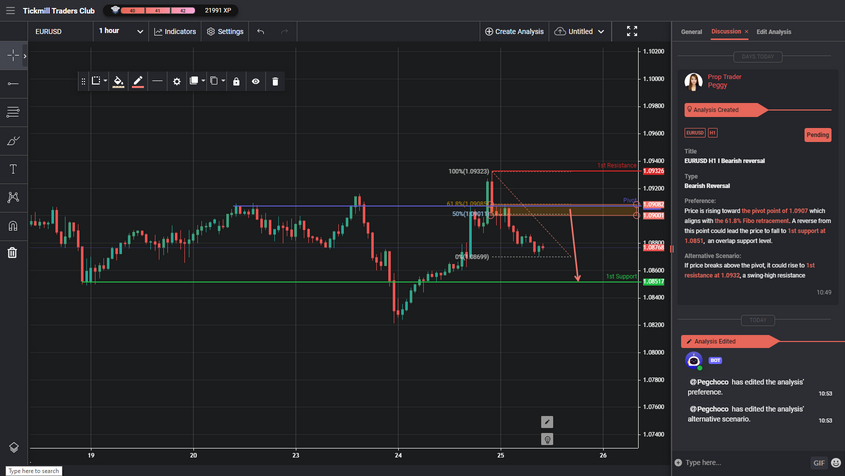Open the clone object dropdown
The height and width of the screenshot is (476, 845).
tap(217, 81)
